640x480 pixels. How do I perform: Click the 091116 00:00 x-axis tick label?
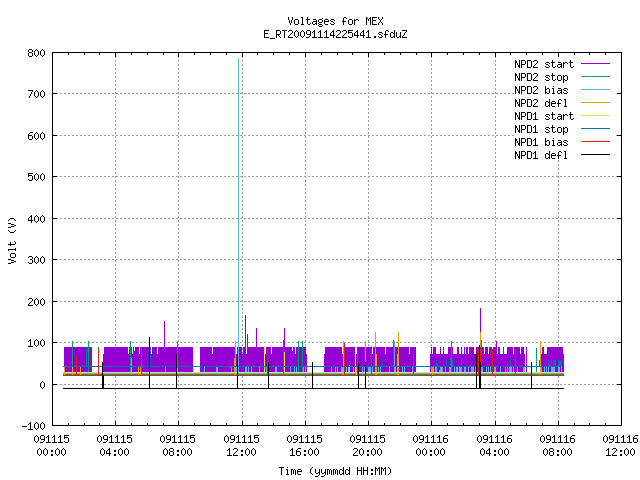tap(431, 446)
